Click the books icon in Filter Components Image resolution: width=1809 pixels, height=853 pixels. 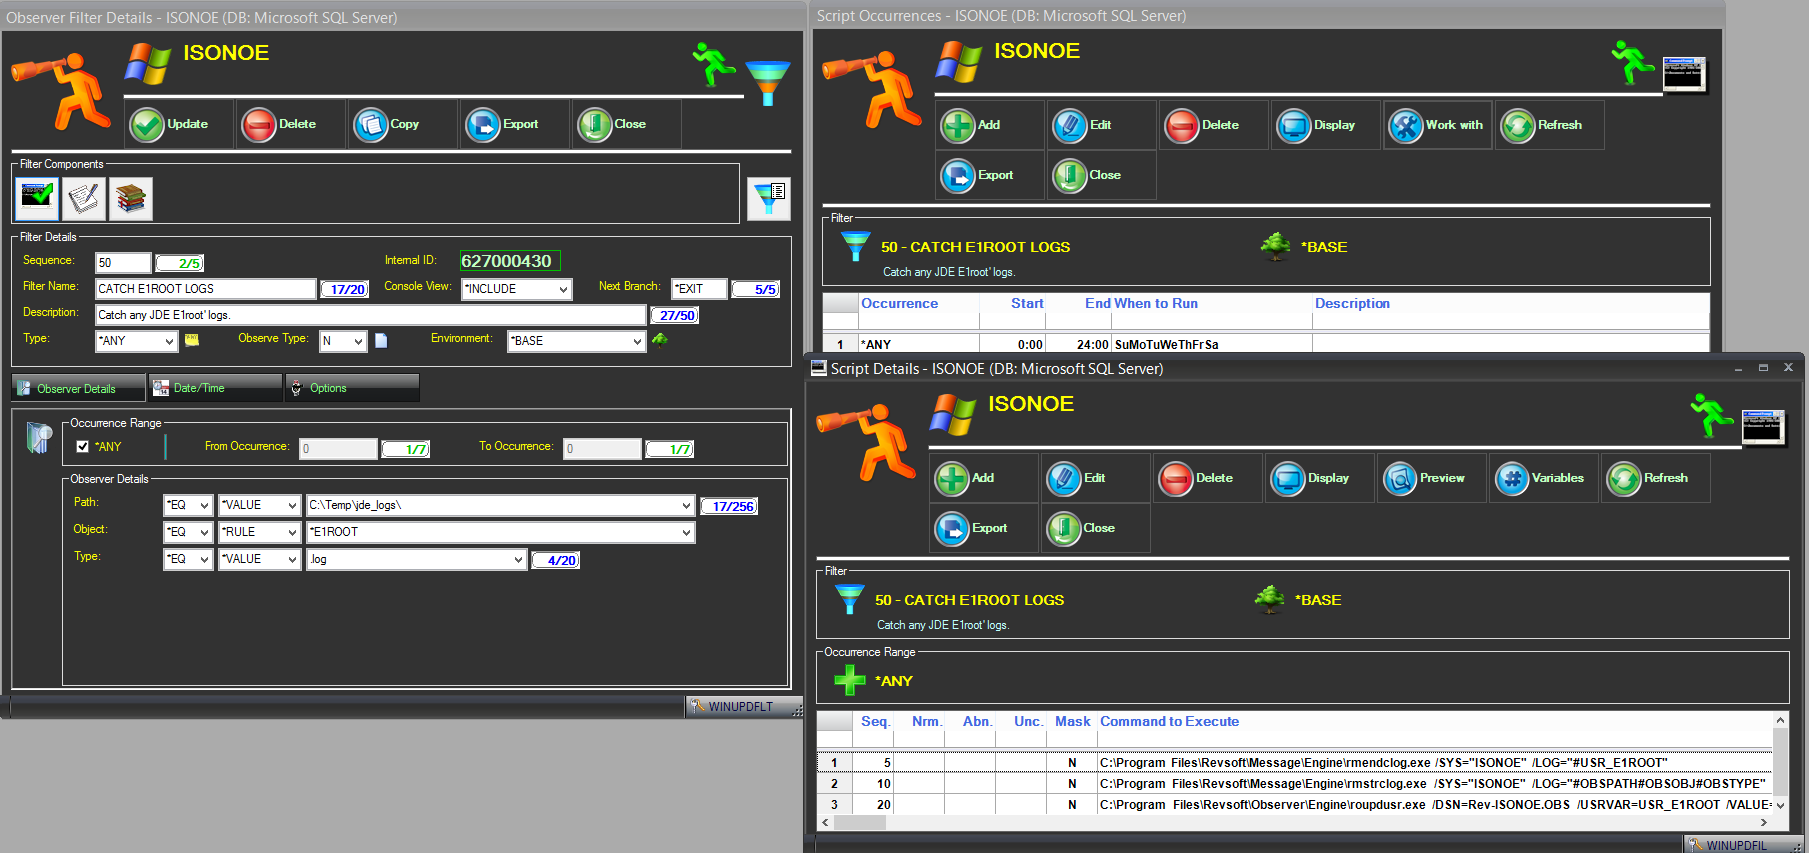click(x=130, y=198)
